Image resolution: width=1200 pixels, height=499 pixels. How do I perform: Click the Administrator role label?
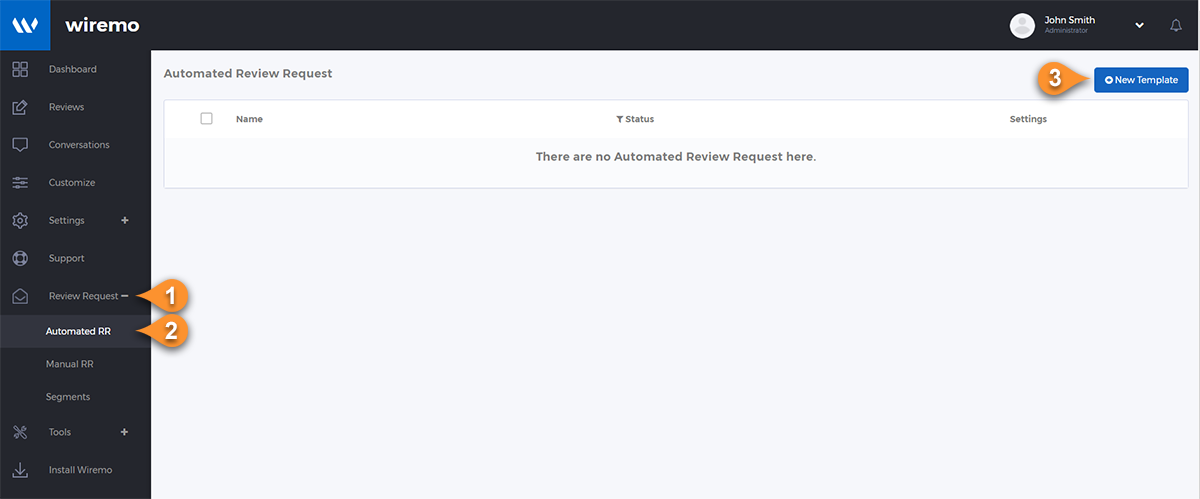pyautogui.click(x=1066, y=31)
